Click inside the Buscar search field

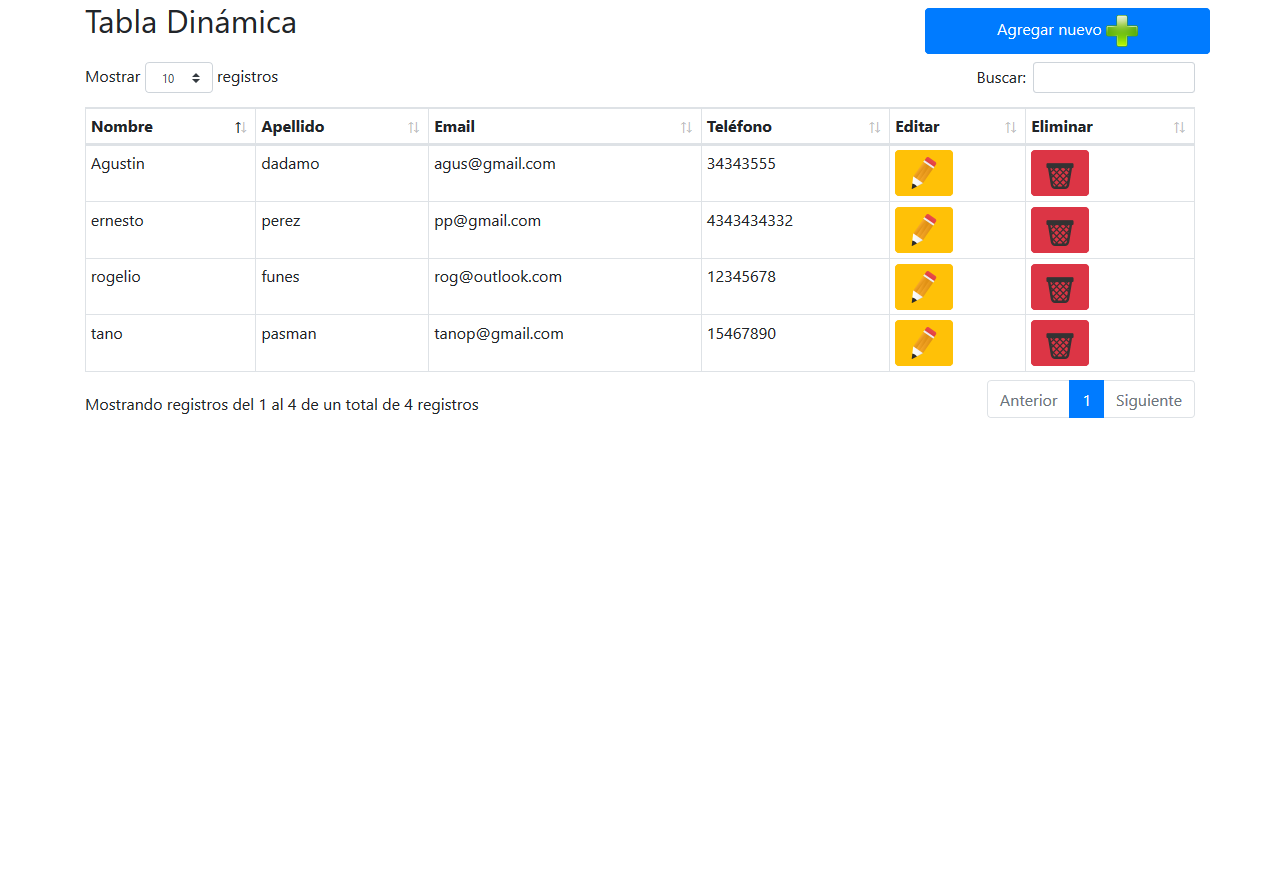click(x=1113, y=77)
